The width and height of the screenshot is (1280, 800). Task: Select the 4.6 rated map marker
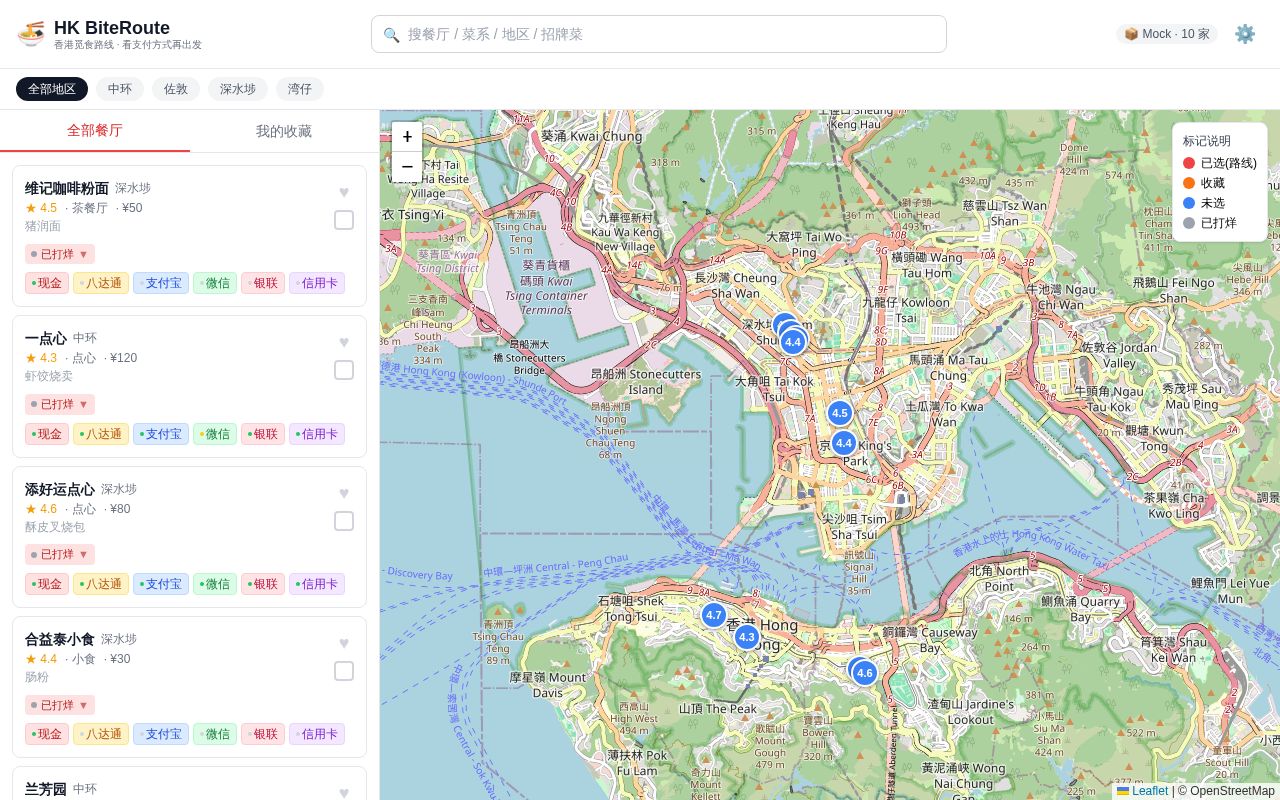point(865,673)
